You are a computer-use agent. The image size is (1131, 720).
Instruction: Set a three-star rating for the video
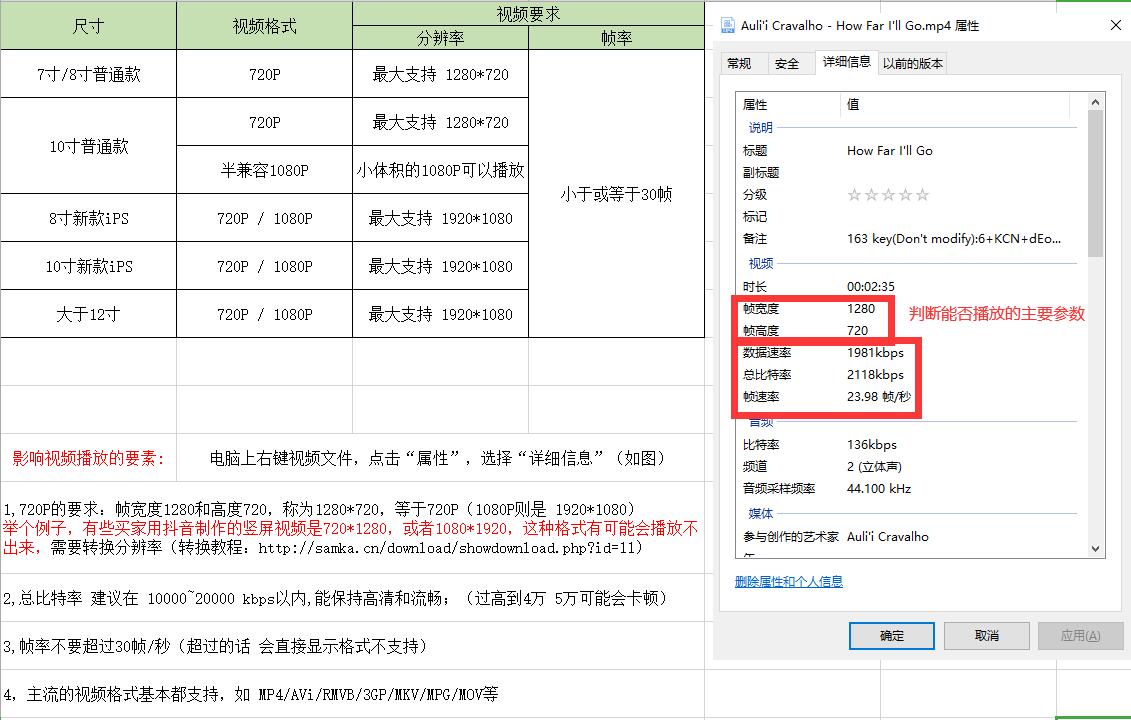(888, 194)
